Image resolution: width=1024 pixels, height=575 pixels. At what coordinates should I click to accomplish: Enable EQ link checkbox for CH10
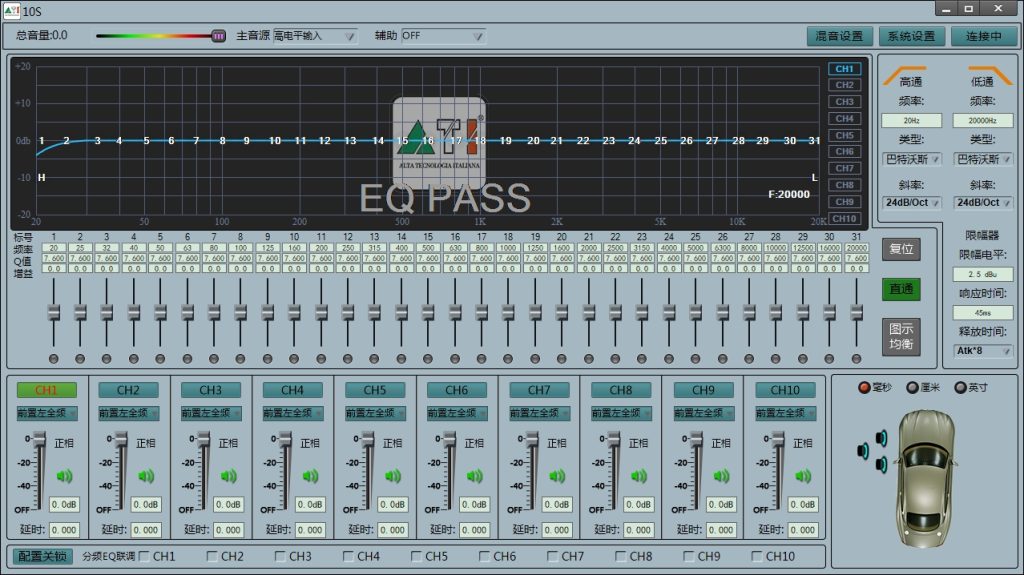tap(757, 556)
